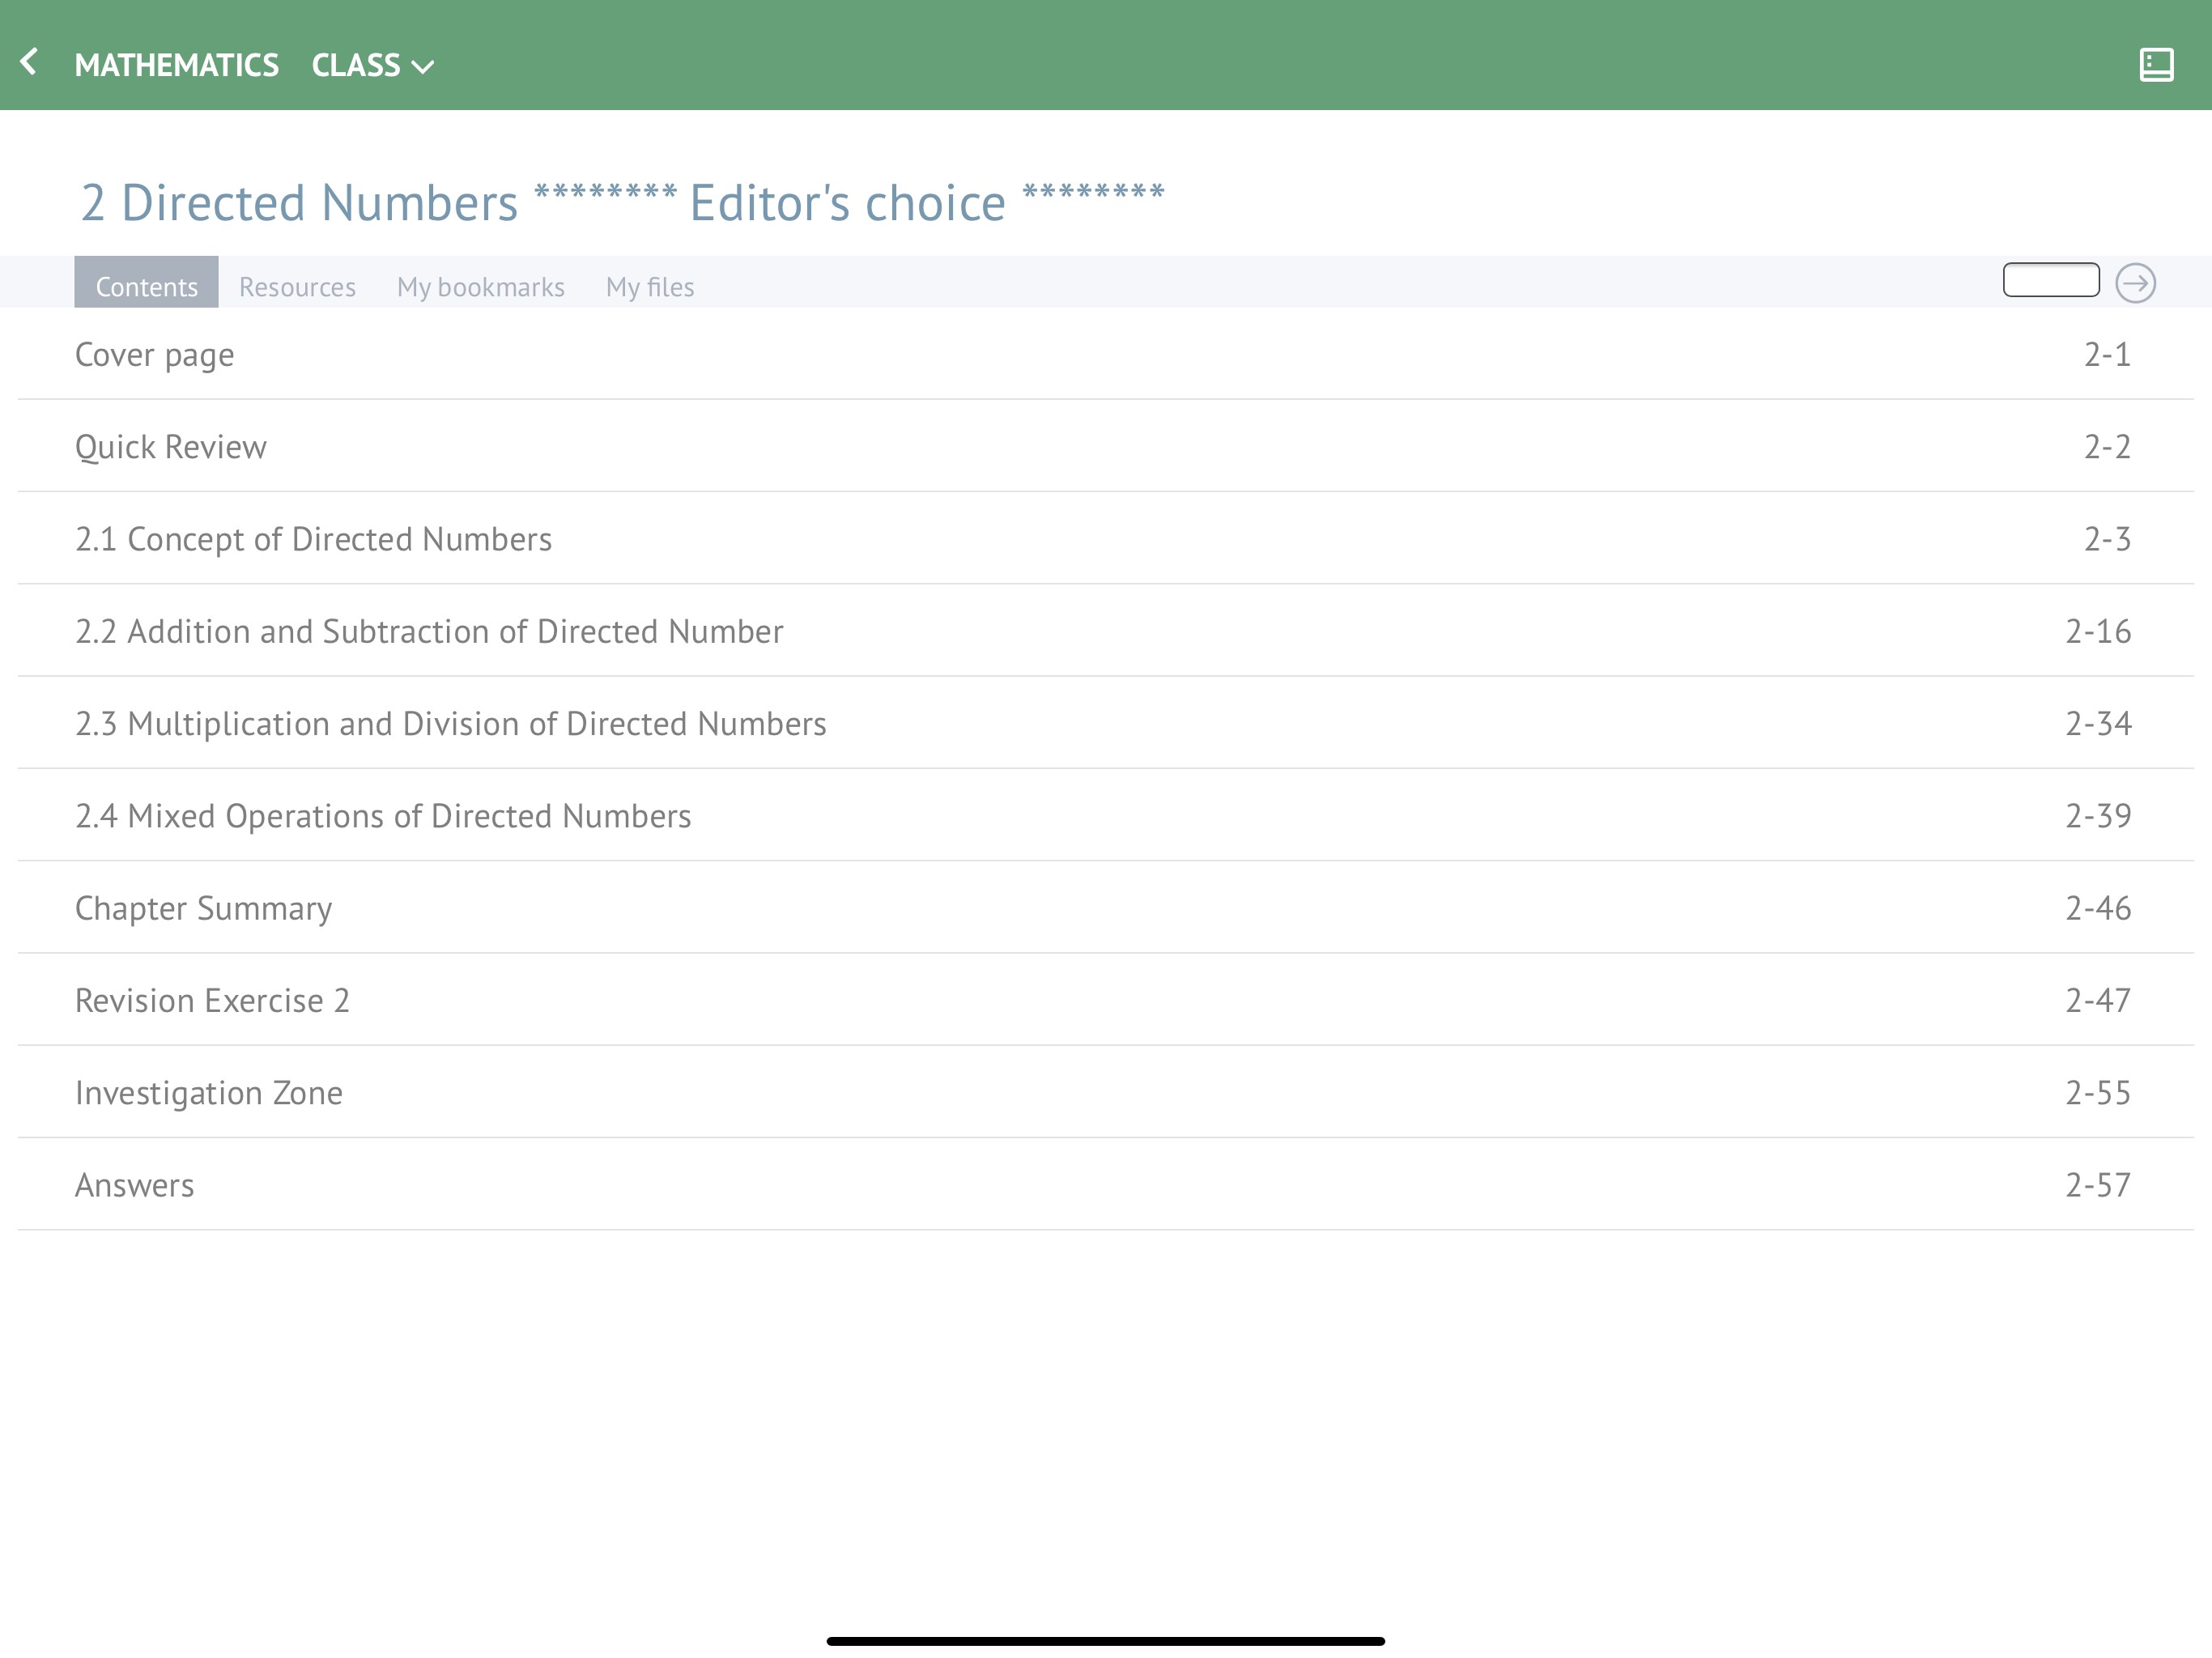This screenshot has width=2212, height=1658.
Task: Open the book layout icon top right
Action: (2156, 65)
